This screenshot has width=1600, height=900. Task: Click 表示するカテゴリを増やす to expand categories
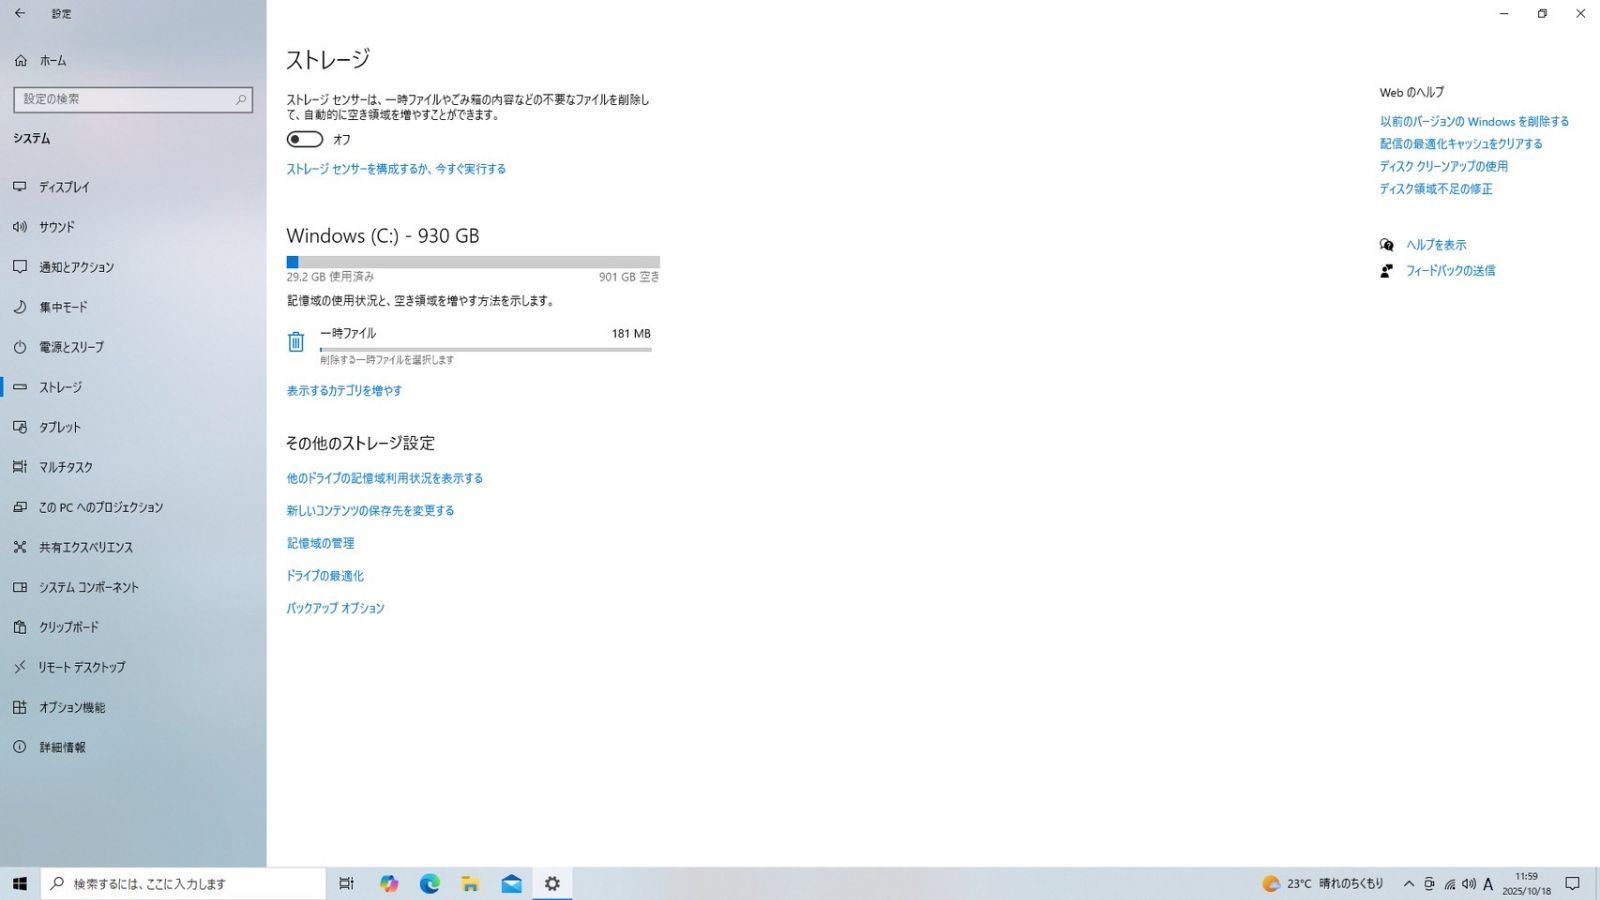tap(344, 391)
